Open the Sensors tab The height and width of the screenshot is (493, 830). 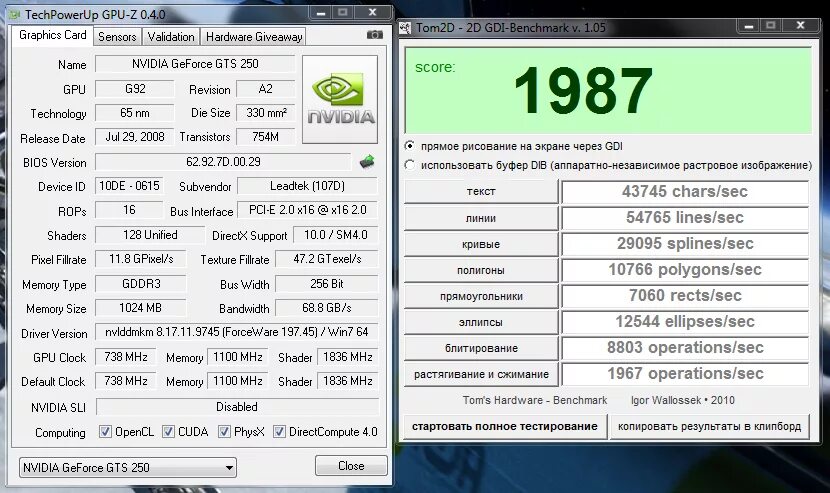117,37
